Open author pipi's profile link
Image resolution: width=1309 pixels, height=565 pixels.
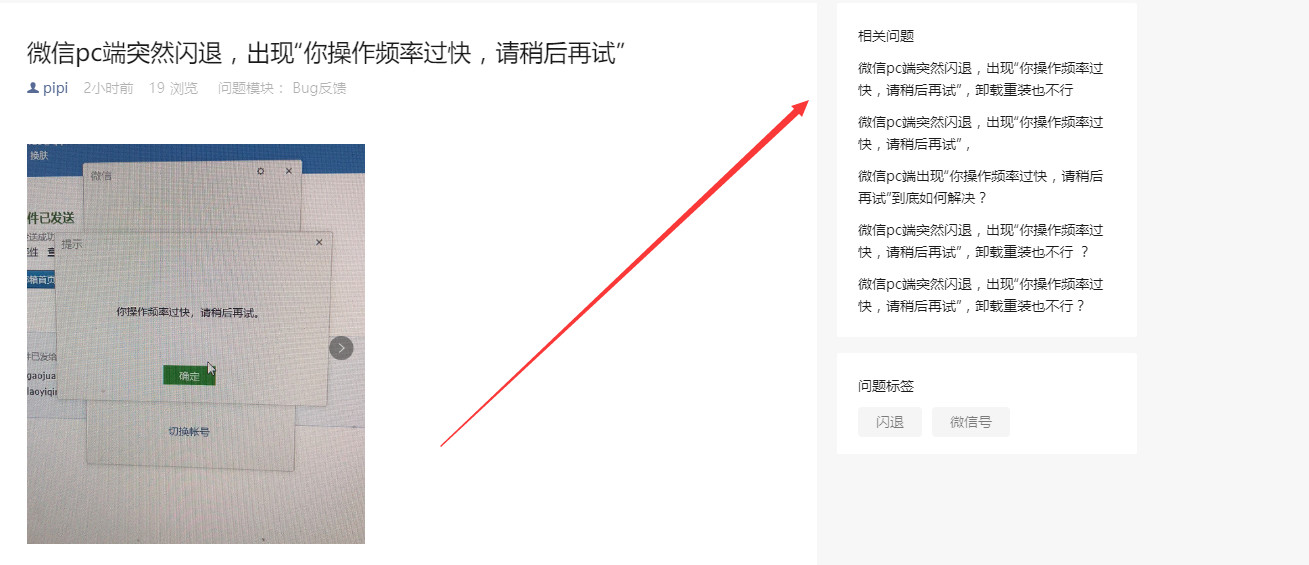pos(55,88)
